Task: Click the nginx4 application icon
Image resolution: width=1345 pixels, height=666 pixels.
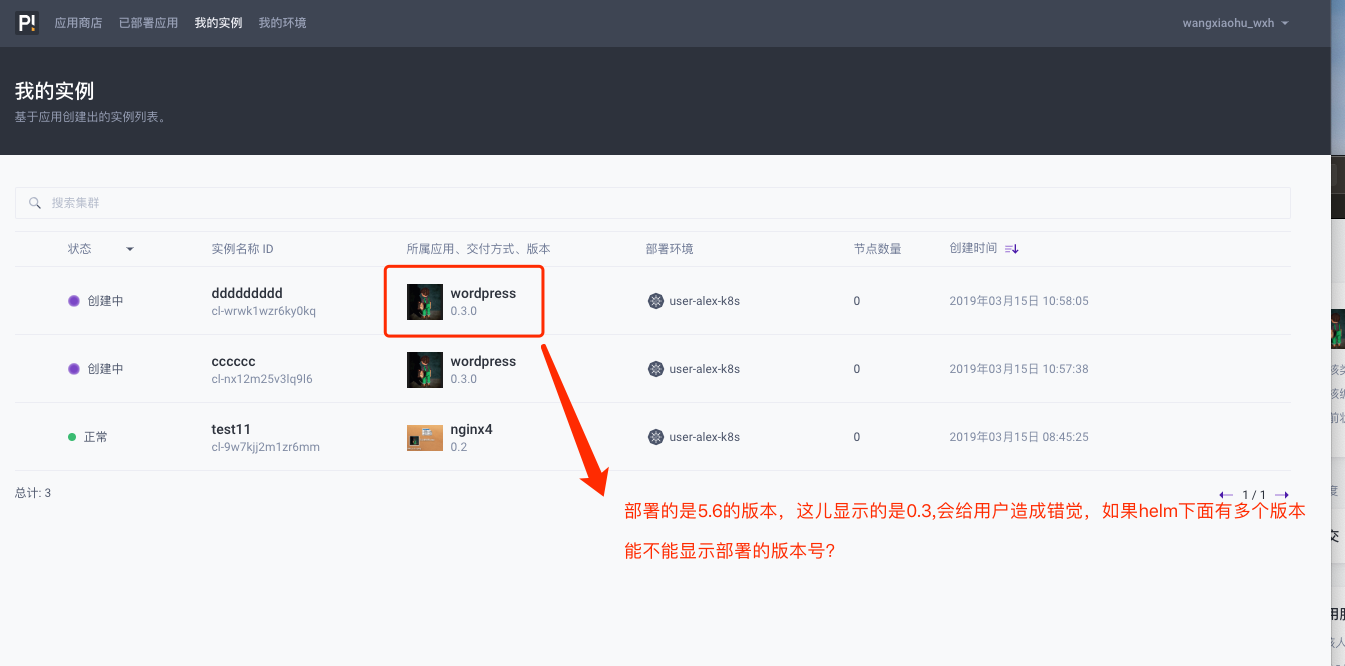Action: coord(424,437)
